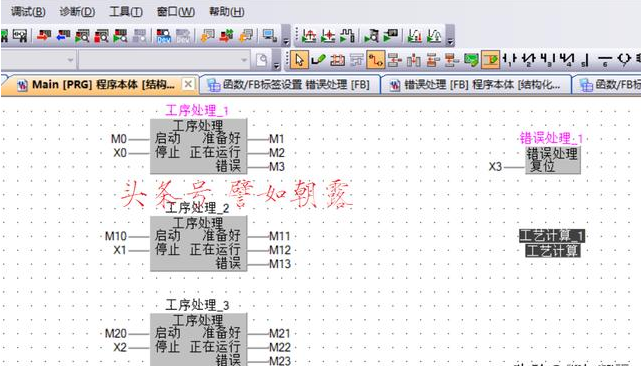Insert open branch contact numbered 3

click(x=548, y=60)
